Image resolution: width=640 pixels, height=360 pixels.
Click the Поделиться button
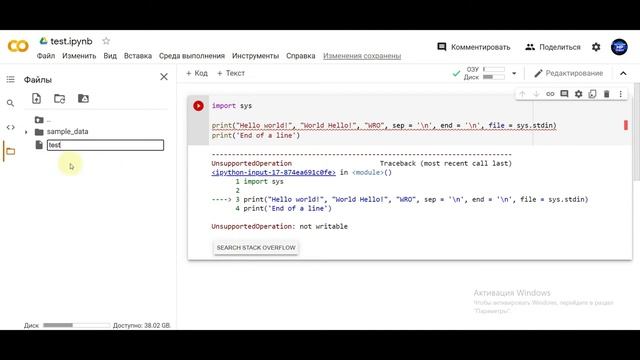click(x=553, y=47)
